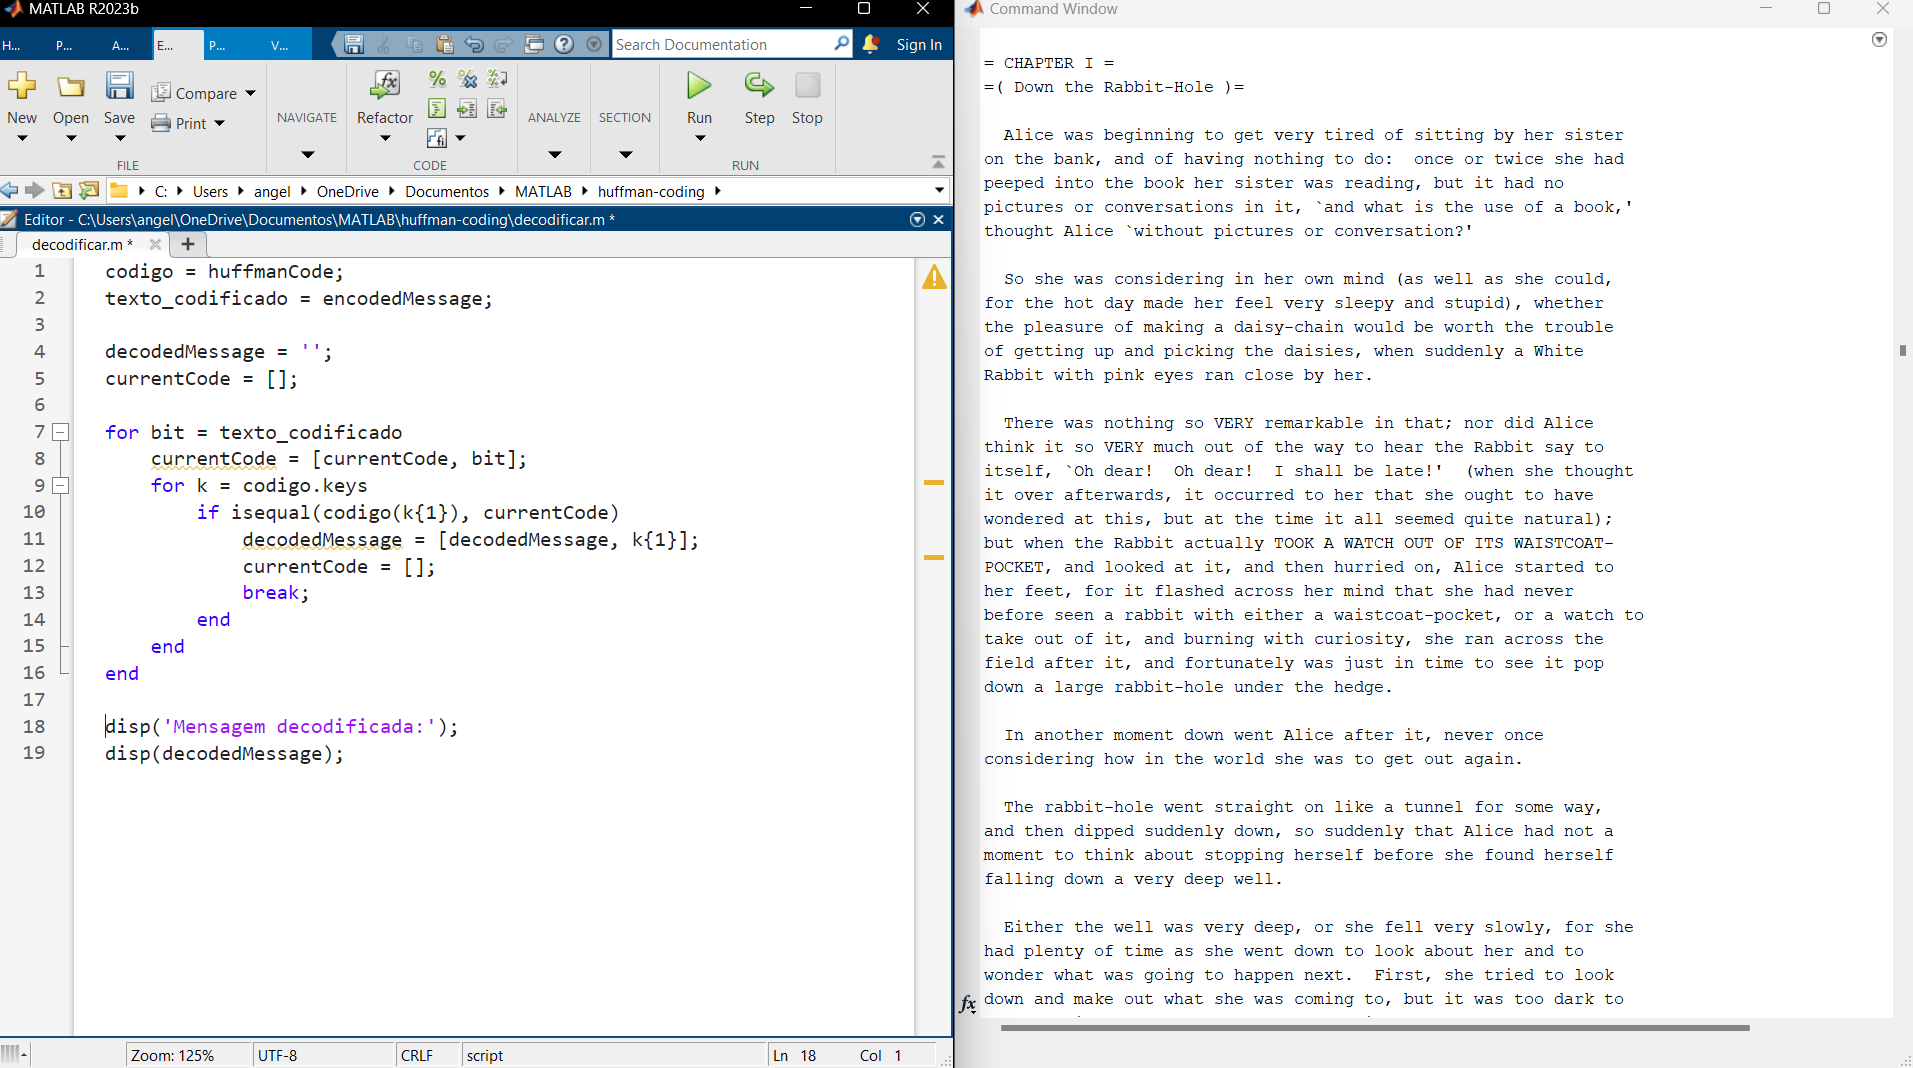Click the Sign In link
This screenshot has width=1913, height=1068.
point(919,44)
